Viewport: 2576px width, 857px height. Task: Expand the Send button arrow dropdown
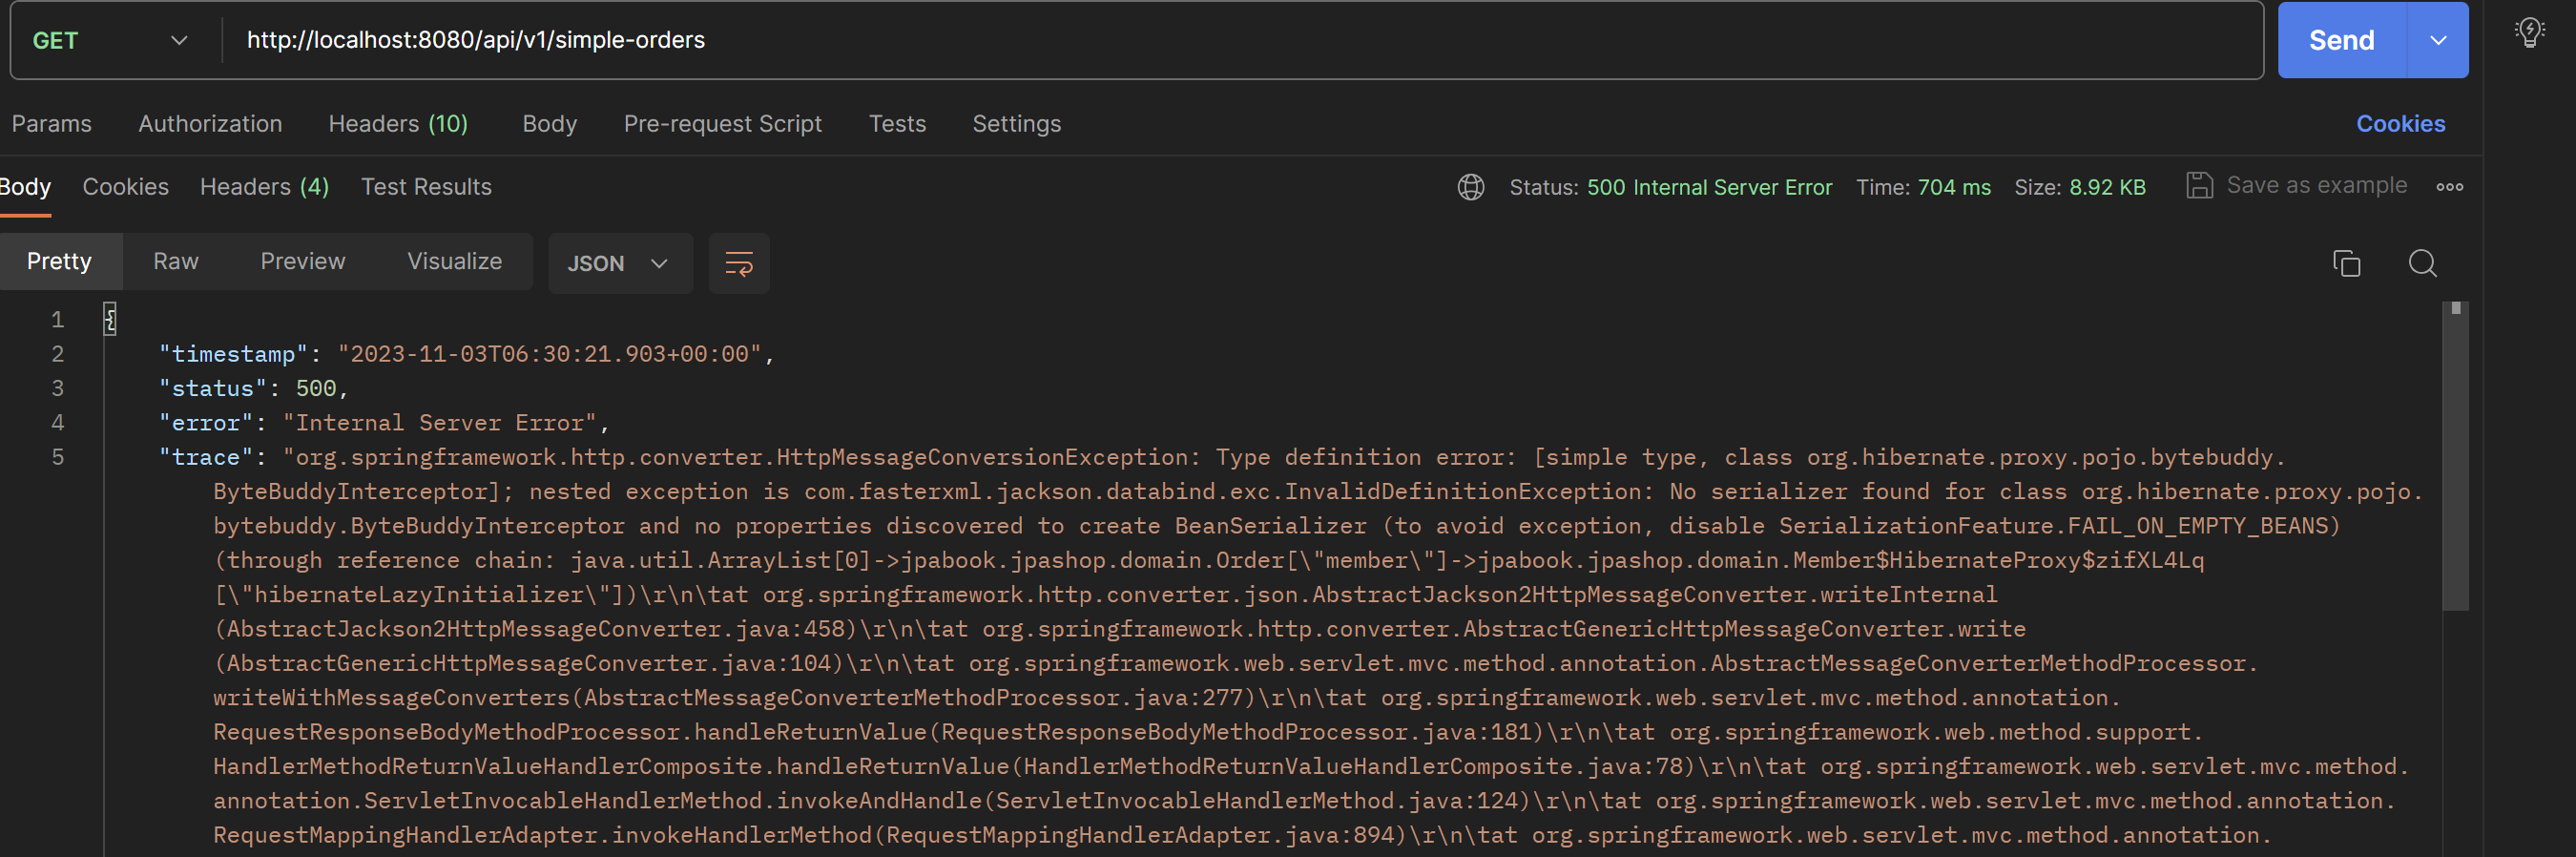2437,41
